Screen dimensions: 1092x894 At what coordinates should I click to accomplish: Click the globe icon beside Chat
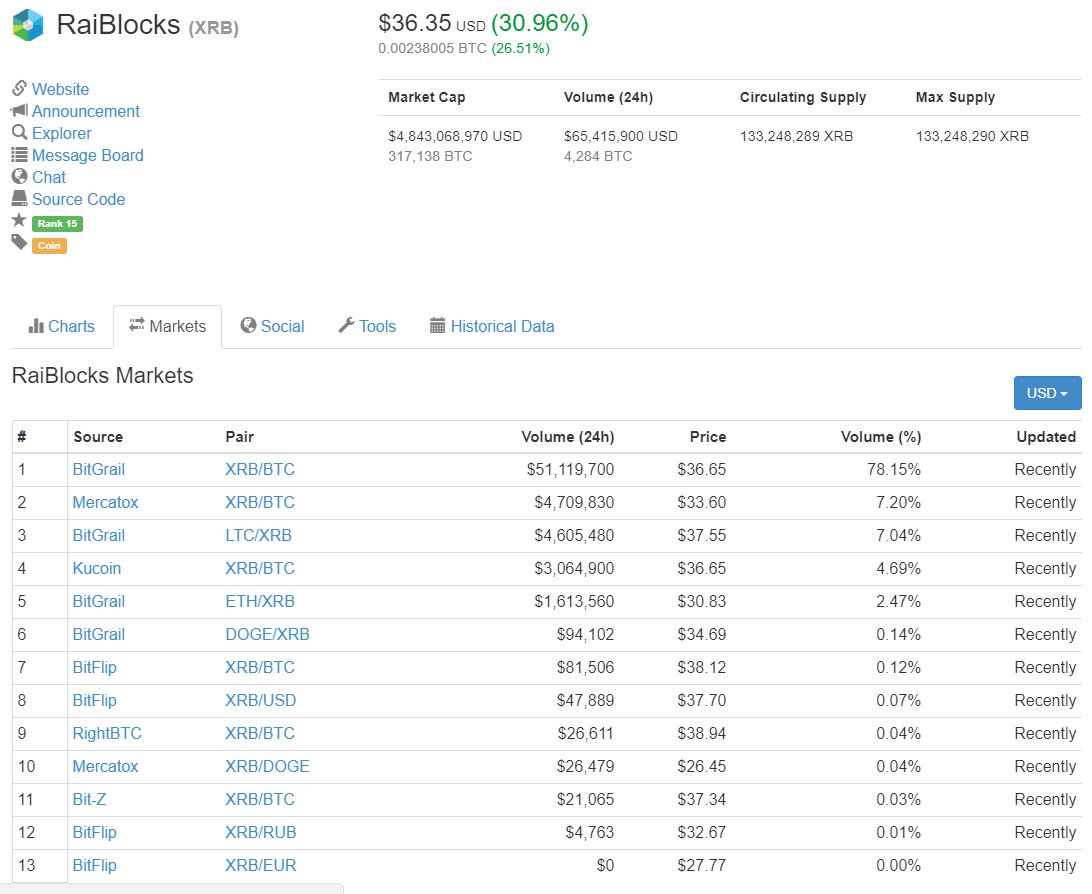pos(20,176)
